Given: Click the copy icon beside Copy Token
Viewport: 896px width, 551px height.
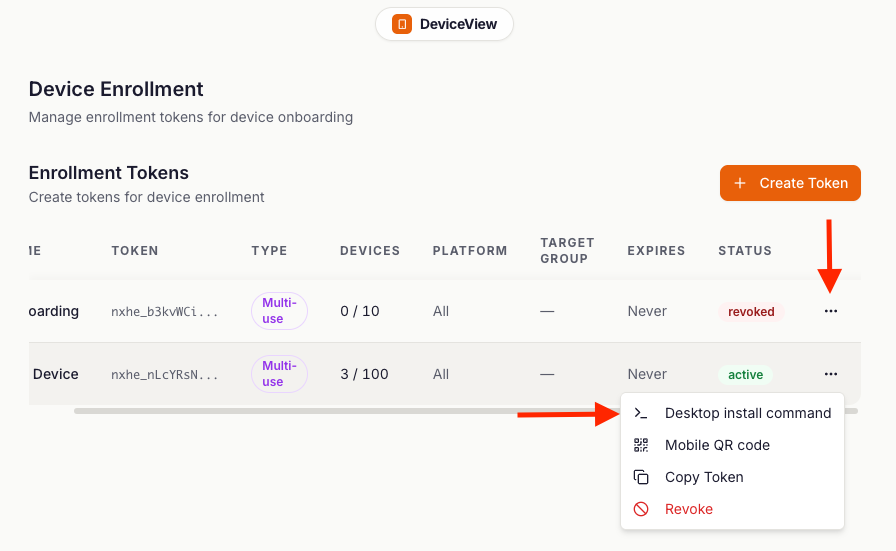Looking at the screenshot, I should click(x=641, y=477).
